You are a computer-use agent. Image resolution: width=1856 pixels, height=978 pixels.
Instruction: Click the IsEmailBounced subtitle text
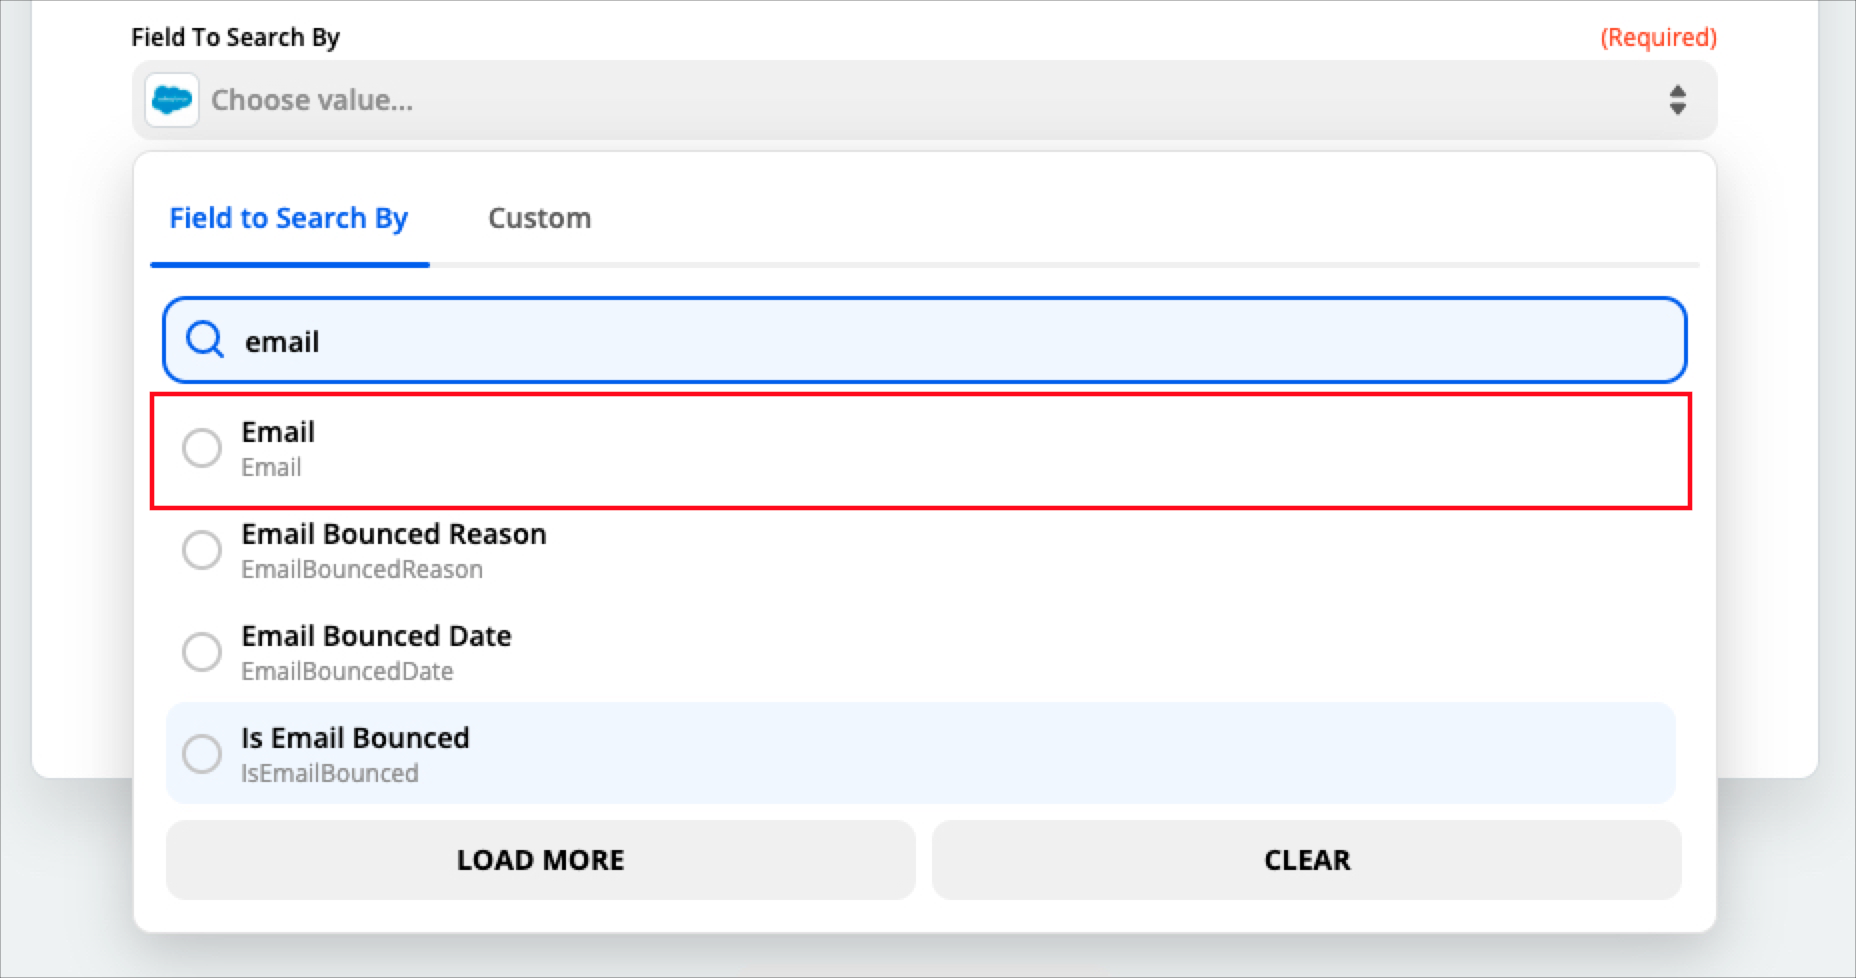tap(330, 773)
